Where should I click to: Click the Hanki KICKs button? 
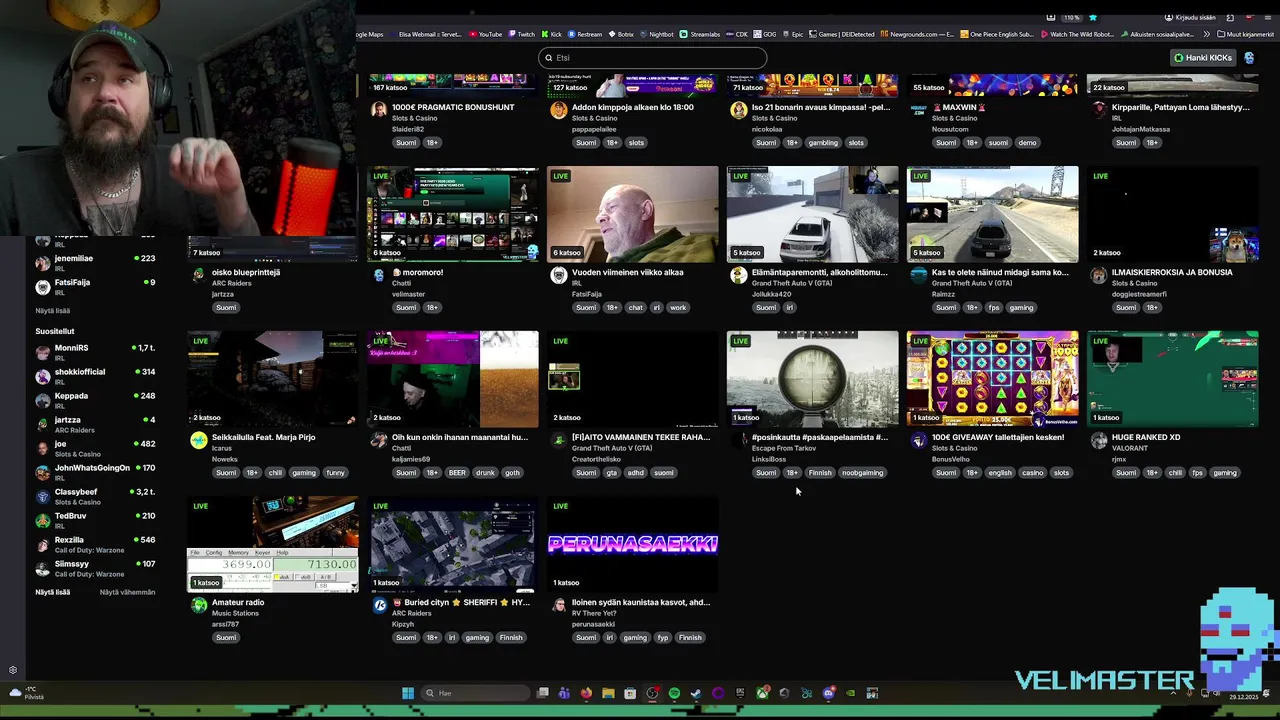(x=1203, y=58)
